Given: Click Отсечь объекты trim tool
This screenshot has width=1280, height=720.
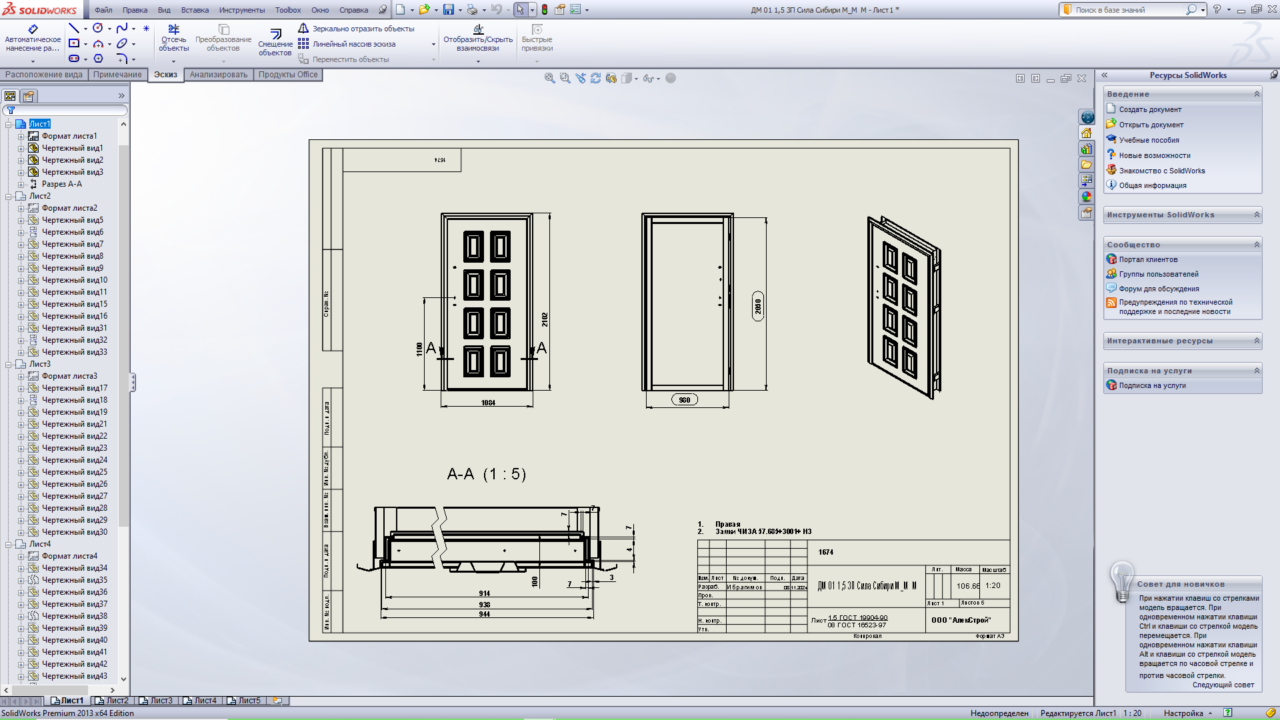Looking at the screenshot, I should point(174,38).
